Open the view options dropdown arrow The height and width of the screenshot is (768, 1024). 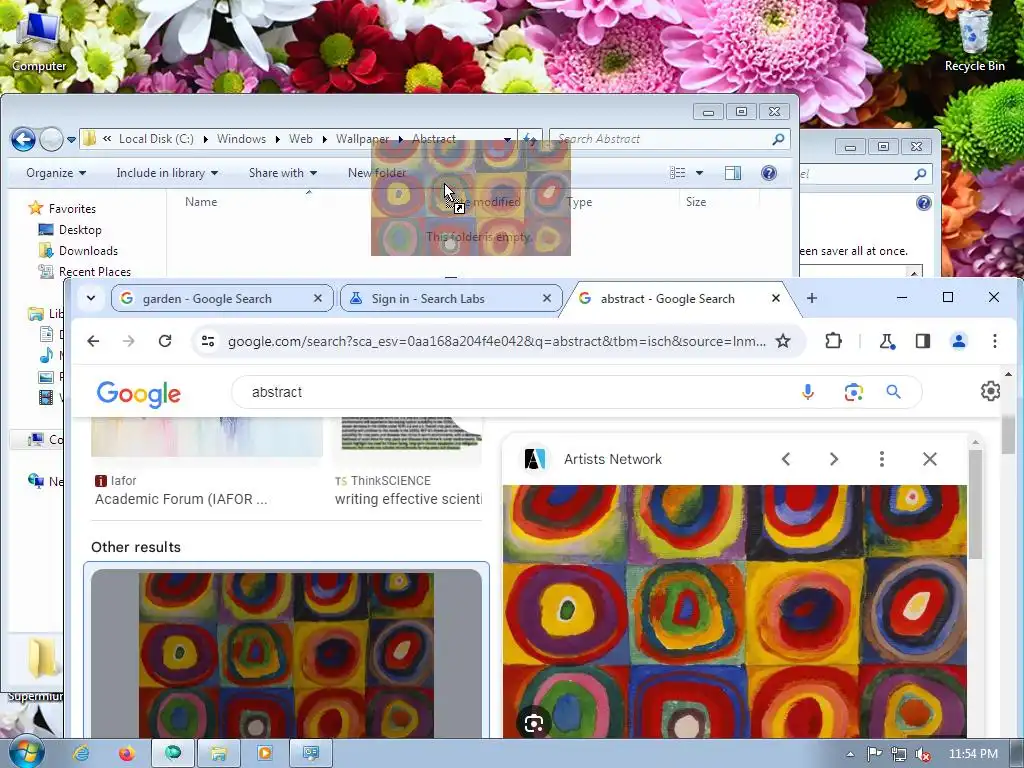(x=699, y=173)
